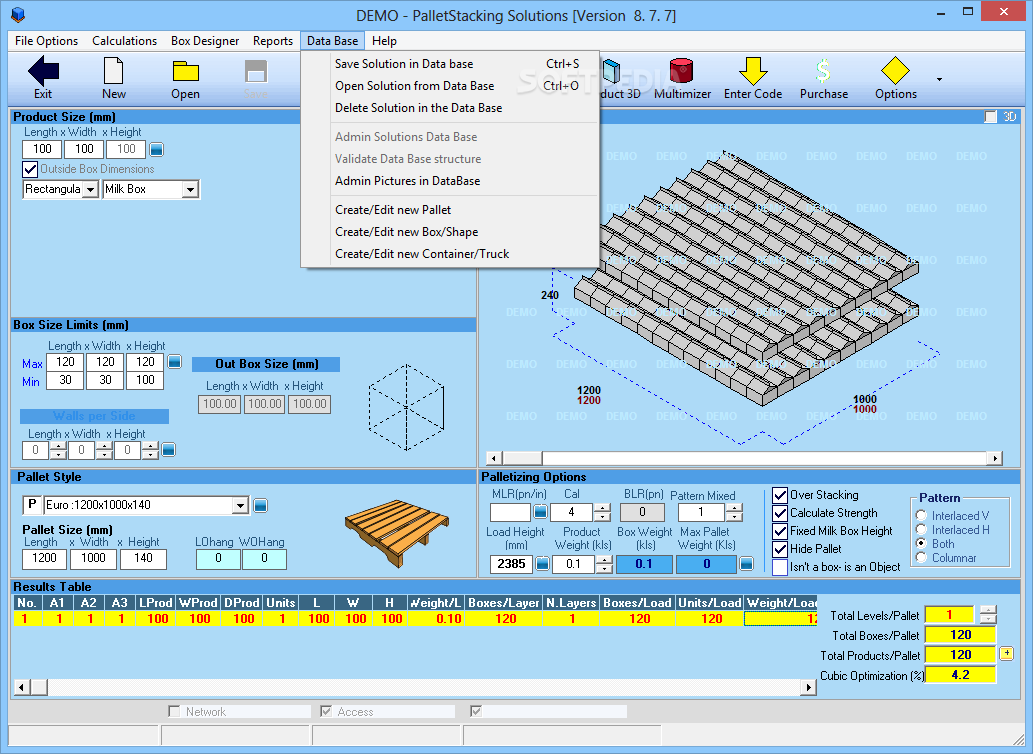The width and height of the screenshot is (1033, 754).
Task: Click the greyed Save floppy disk icon
Action: pos(256,72)
